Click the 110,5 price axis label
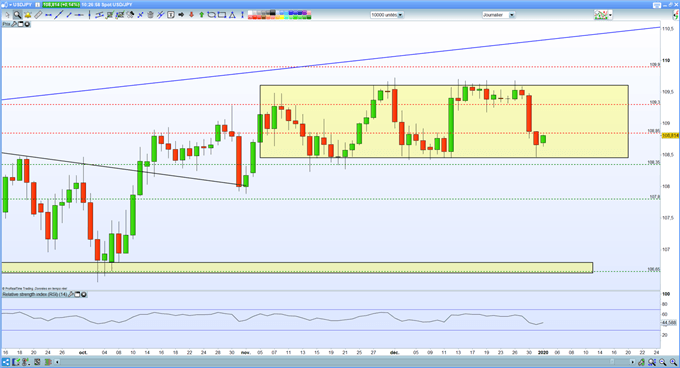Viewport: 680px width, 368px height. [667, 29]
